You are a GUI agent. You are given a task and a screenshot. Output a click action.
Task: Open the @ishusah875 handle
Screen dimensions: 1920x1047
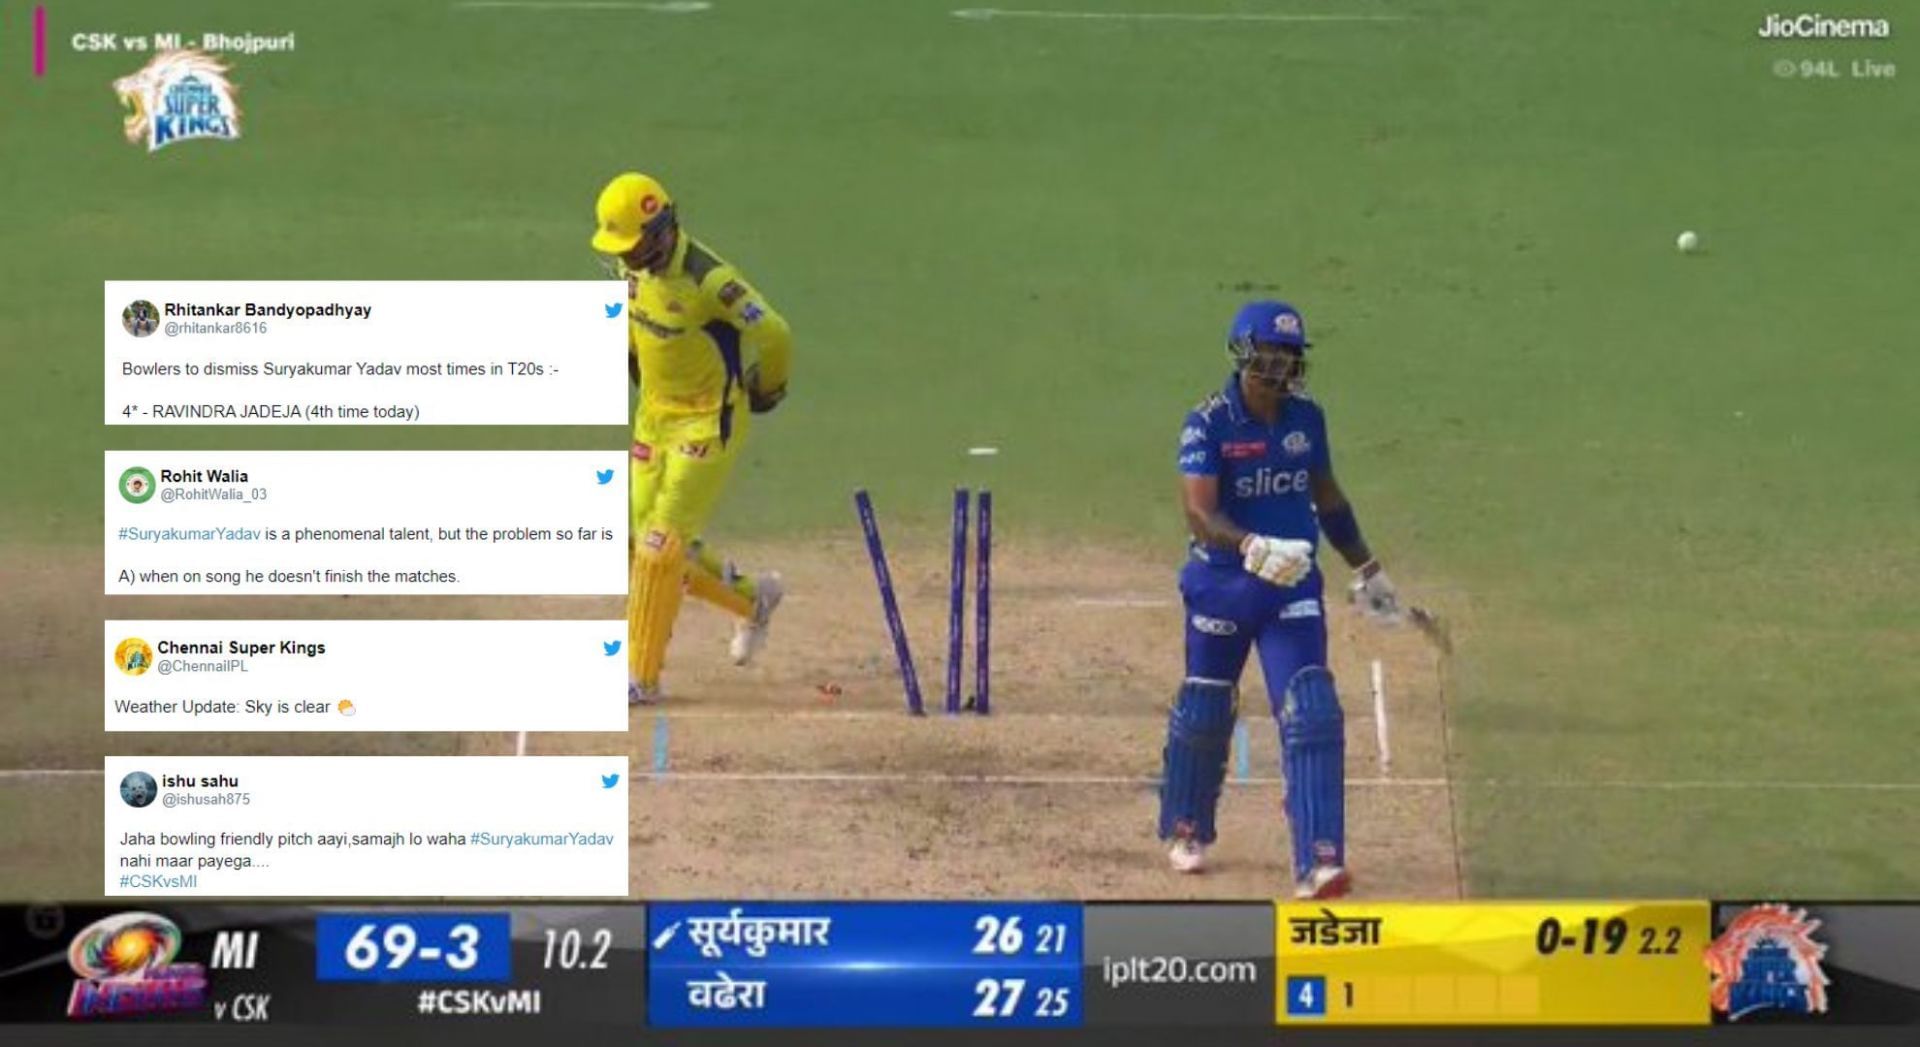coord(206,799)
